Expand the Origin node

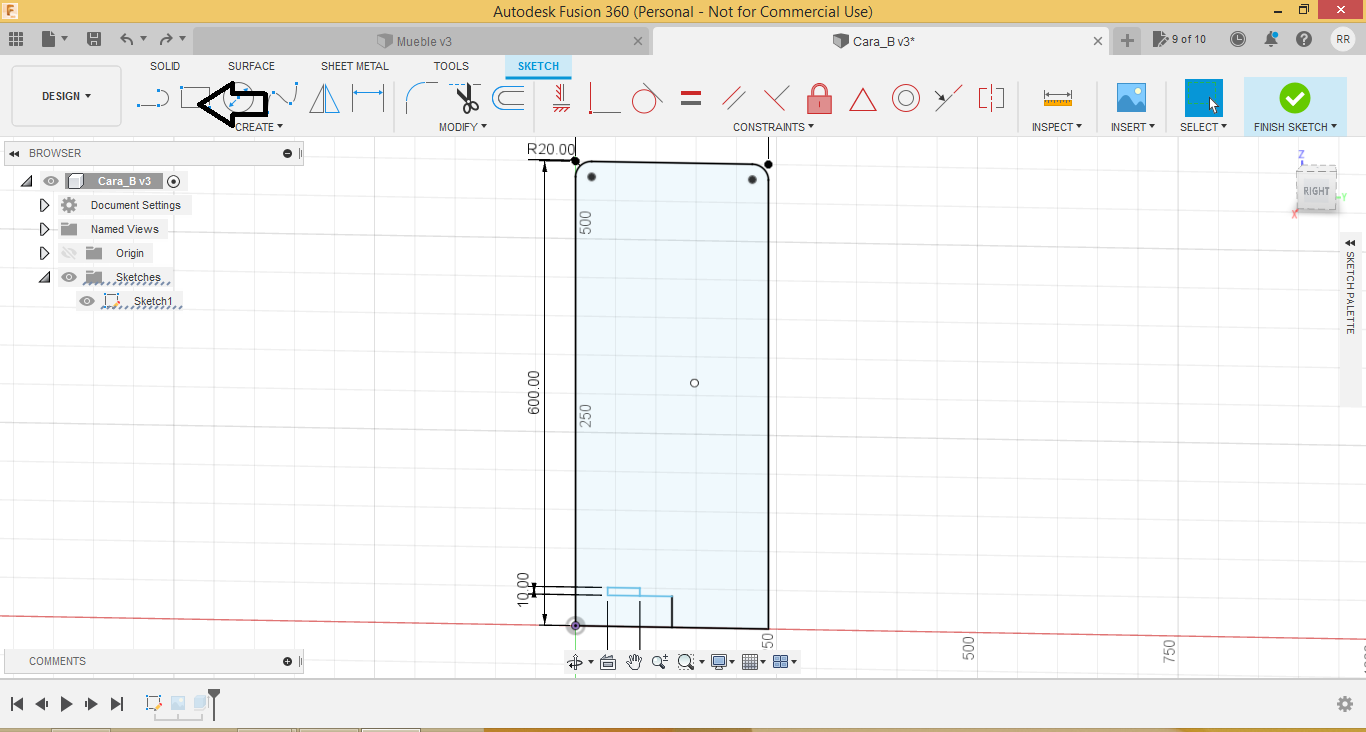pos(44,253)
